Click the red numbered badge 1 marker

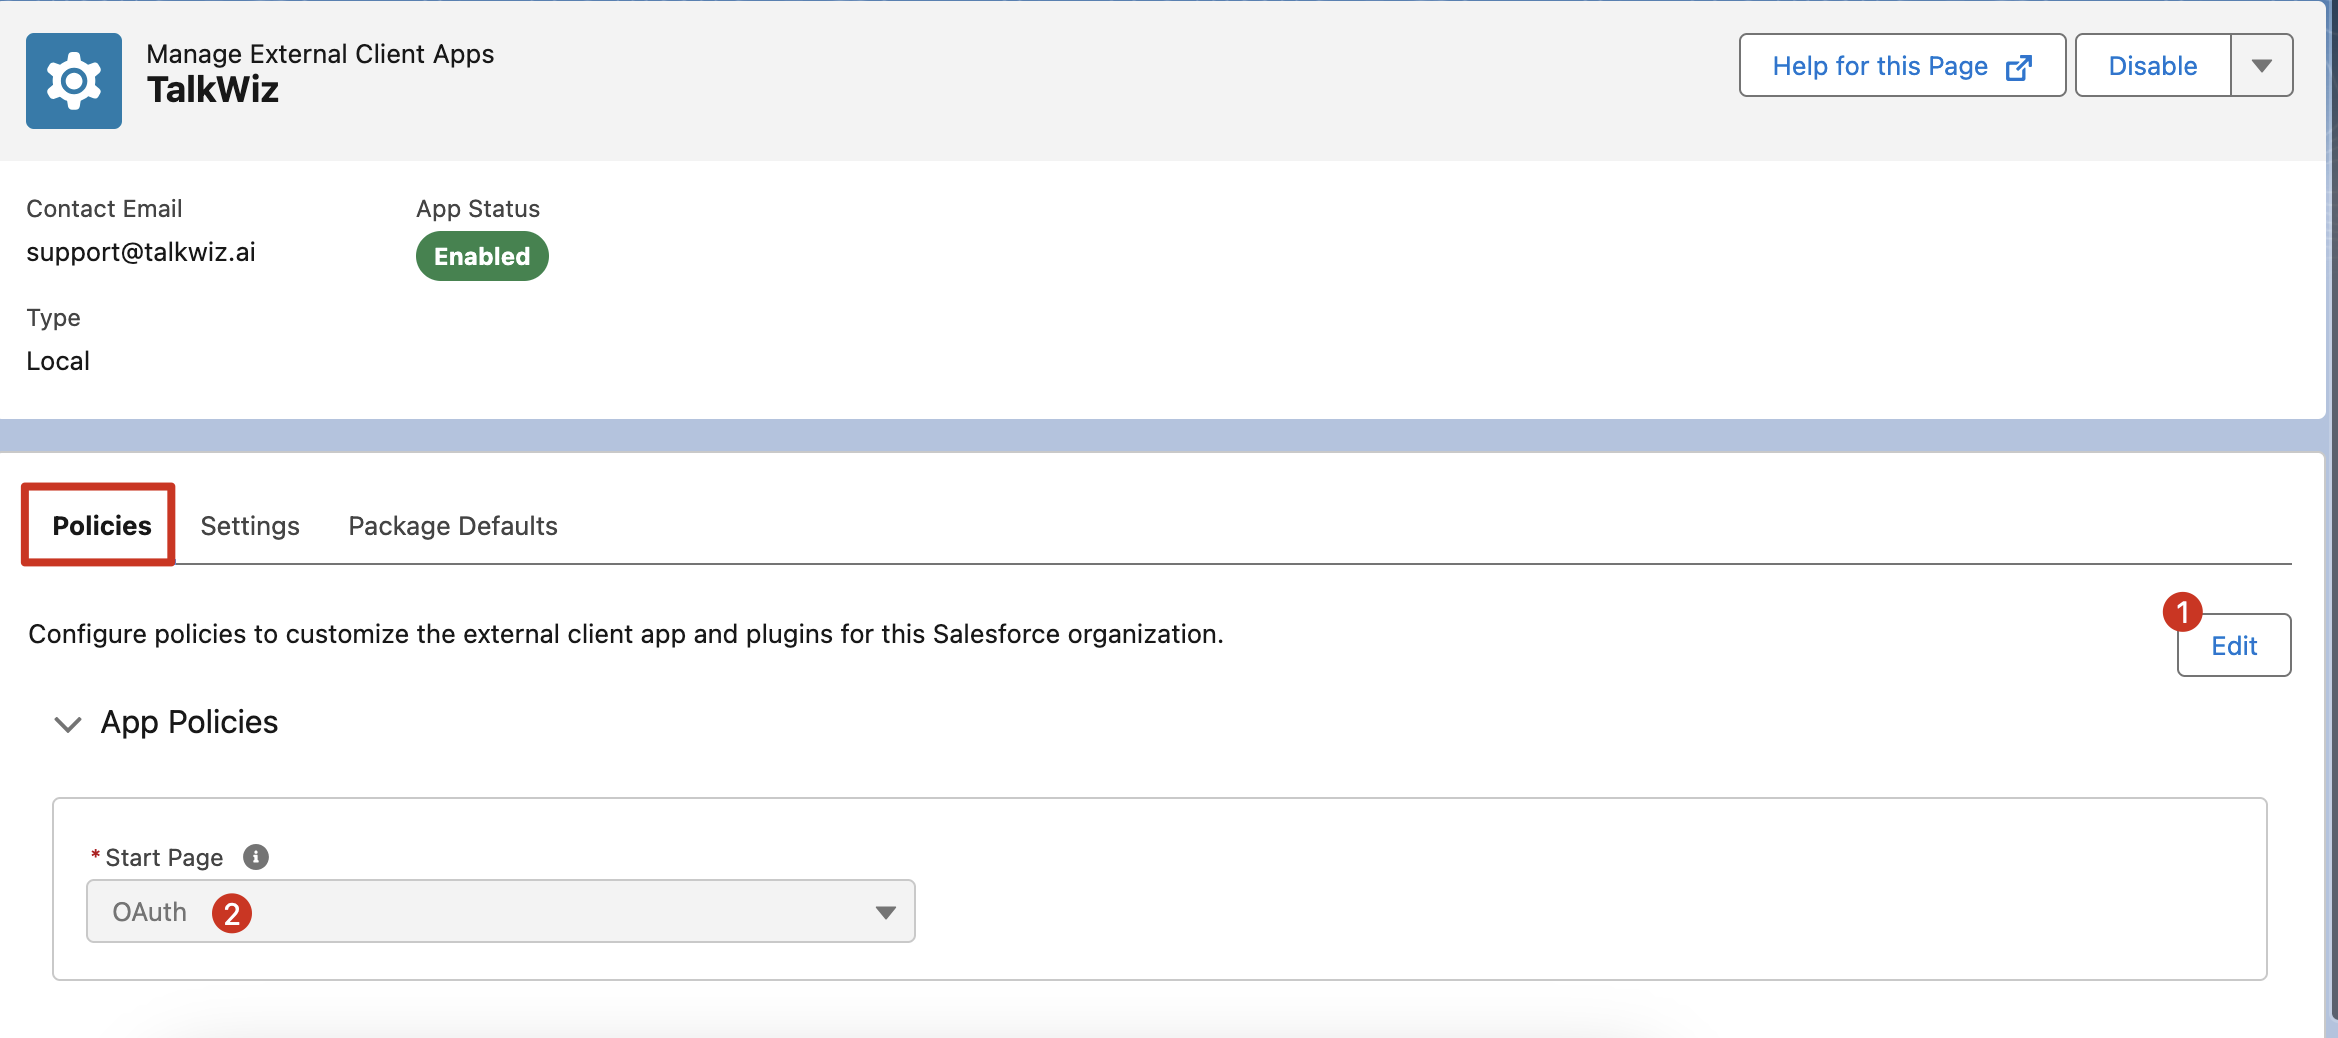tap(2182, 612)
